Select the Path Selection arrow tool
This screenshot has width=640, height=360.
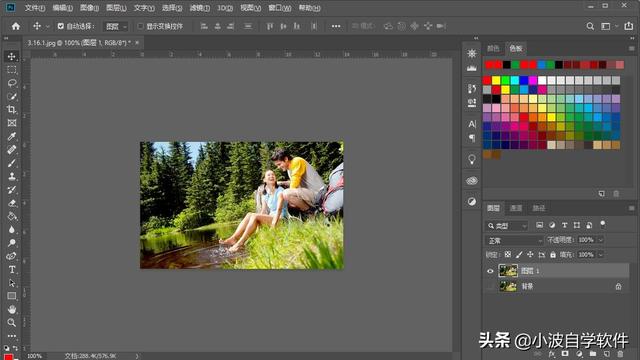point(11,283)
